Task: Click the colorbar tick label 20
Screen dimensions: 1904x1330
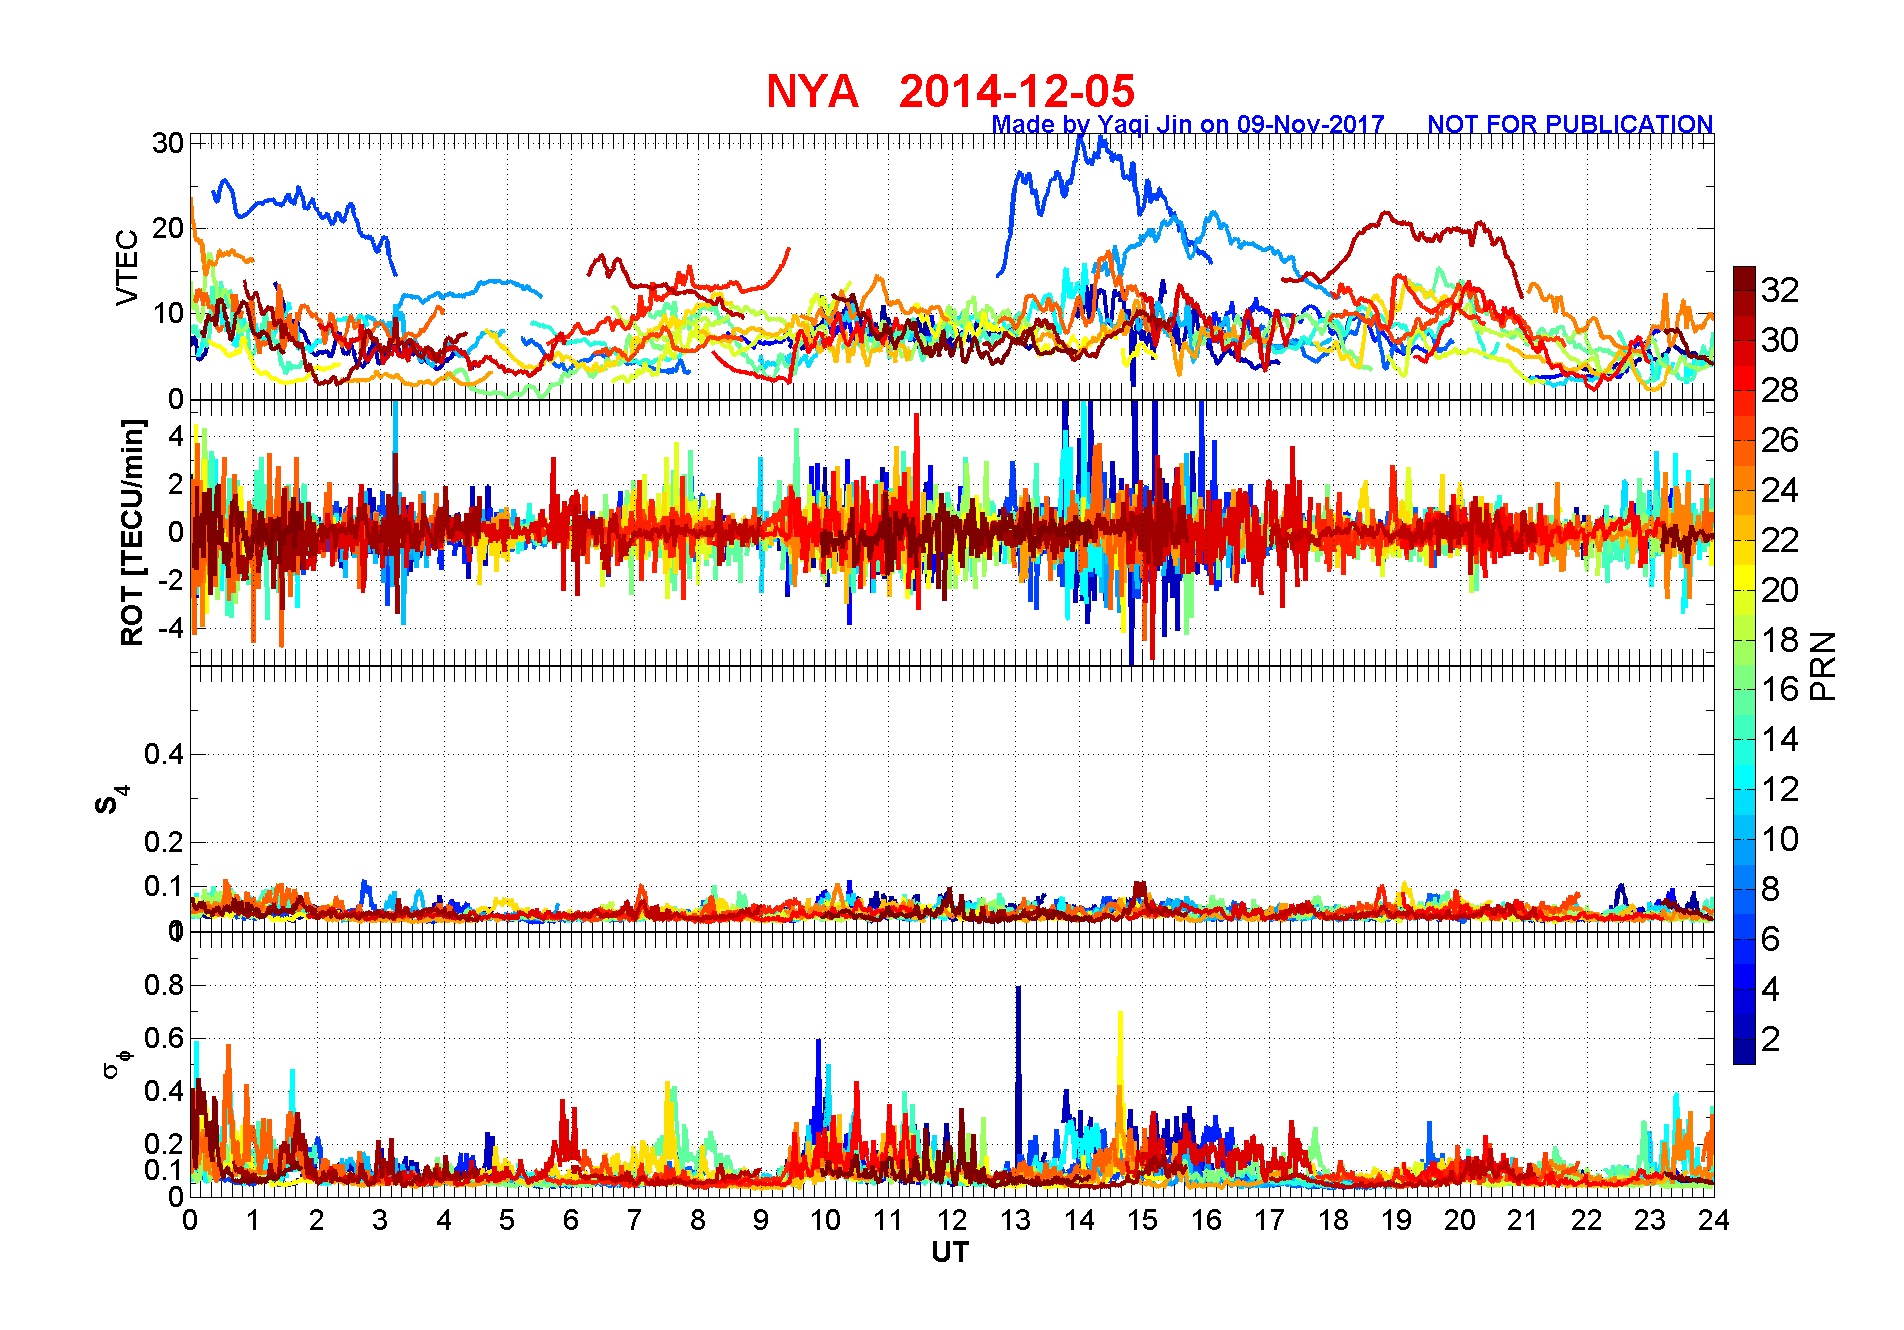Action: point(1780,590)
